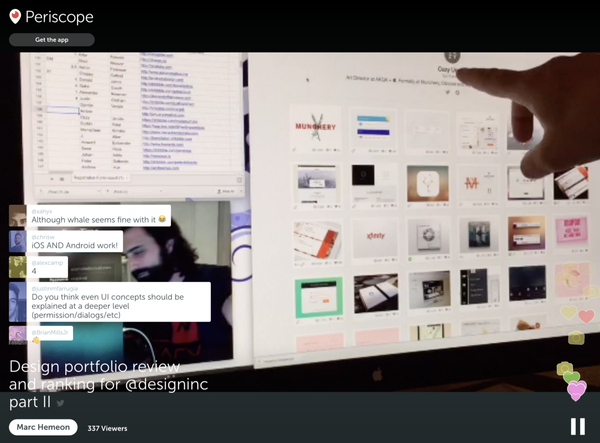Open @xahyx avatar beside whale comment
This screenshot has width=600, height=443.
click(x=18, y=216)
